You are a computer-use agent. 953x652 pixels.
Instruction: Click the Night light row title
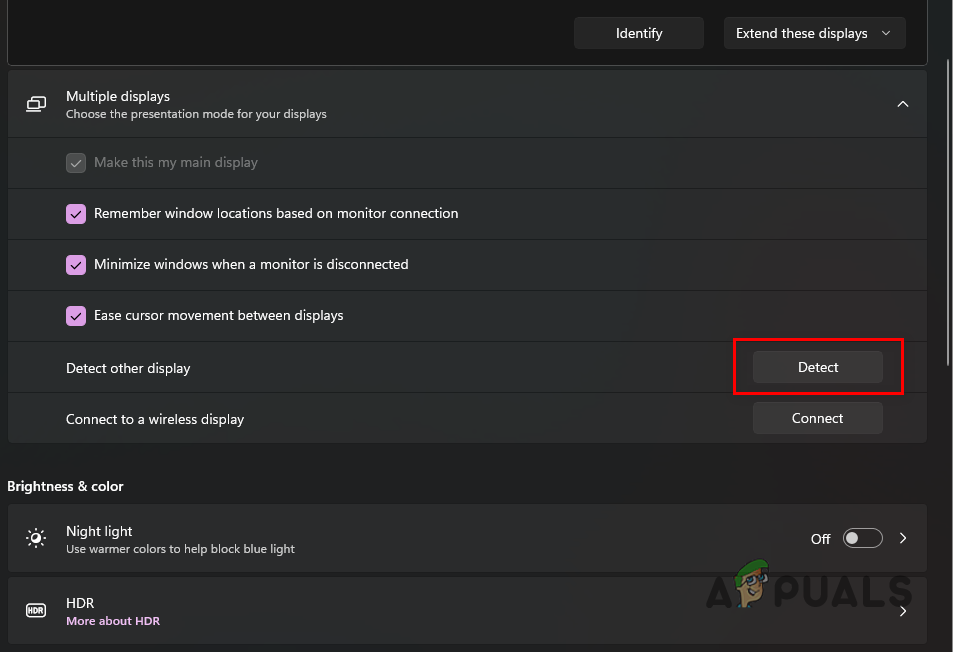[99, 531]
